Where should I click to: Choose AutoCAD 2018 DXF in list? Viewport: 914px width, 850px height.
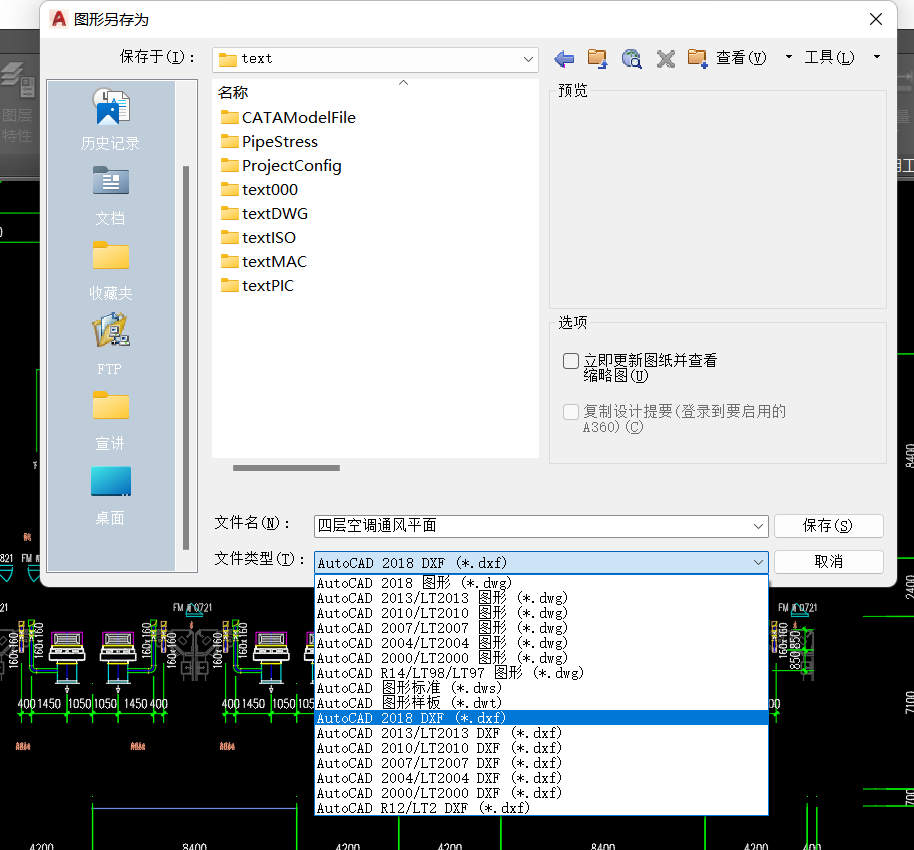point(542,718)
